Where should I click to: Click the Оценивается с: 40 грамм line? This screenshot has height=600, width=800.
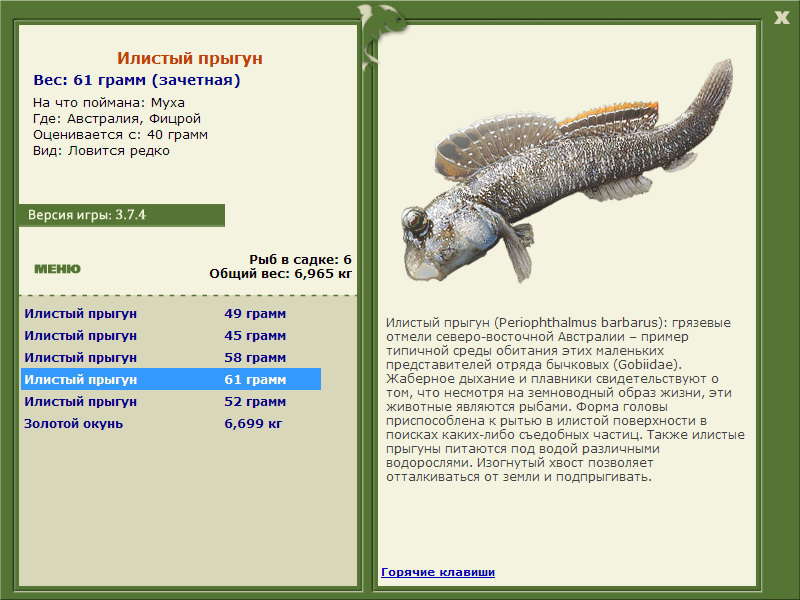[120, 135]
